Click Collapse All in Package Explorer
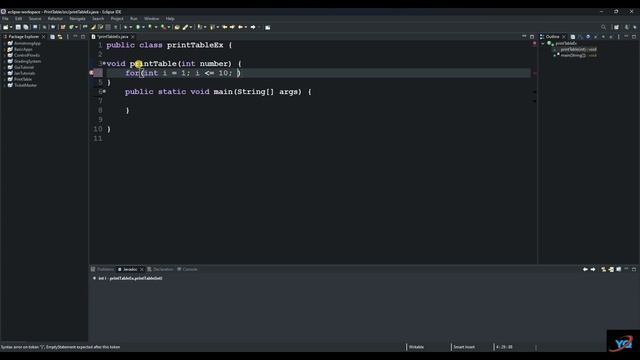 52,37
